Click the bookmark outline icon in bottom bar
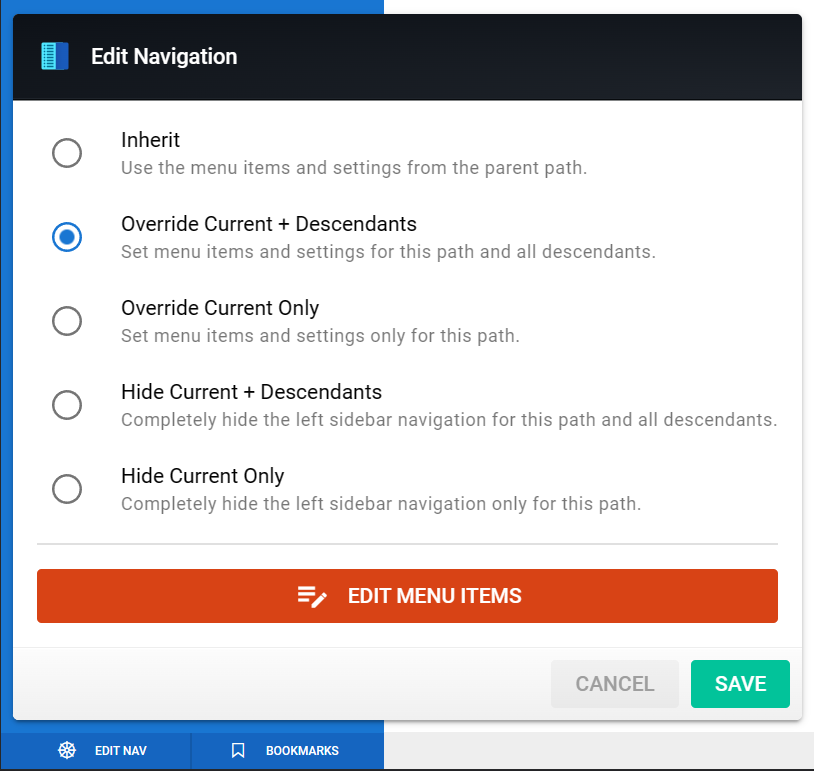This screenshot has height=771, width=814. [x=238, y=750]
